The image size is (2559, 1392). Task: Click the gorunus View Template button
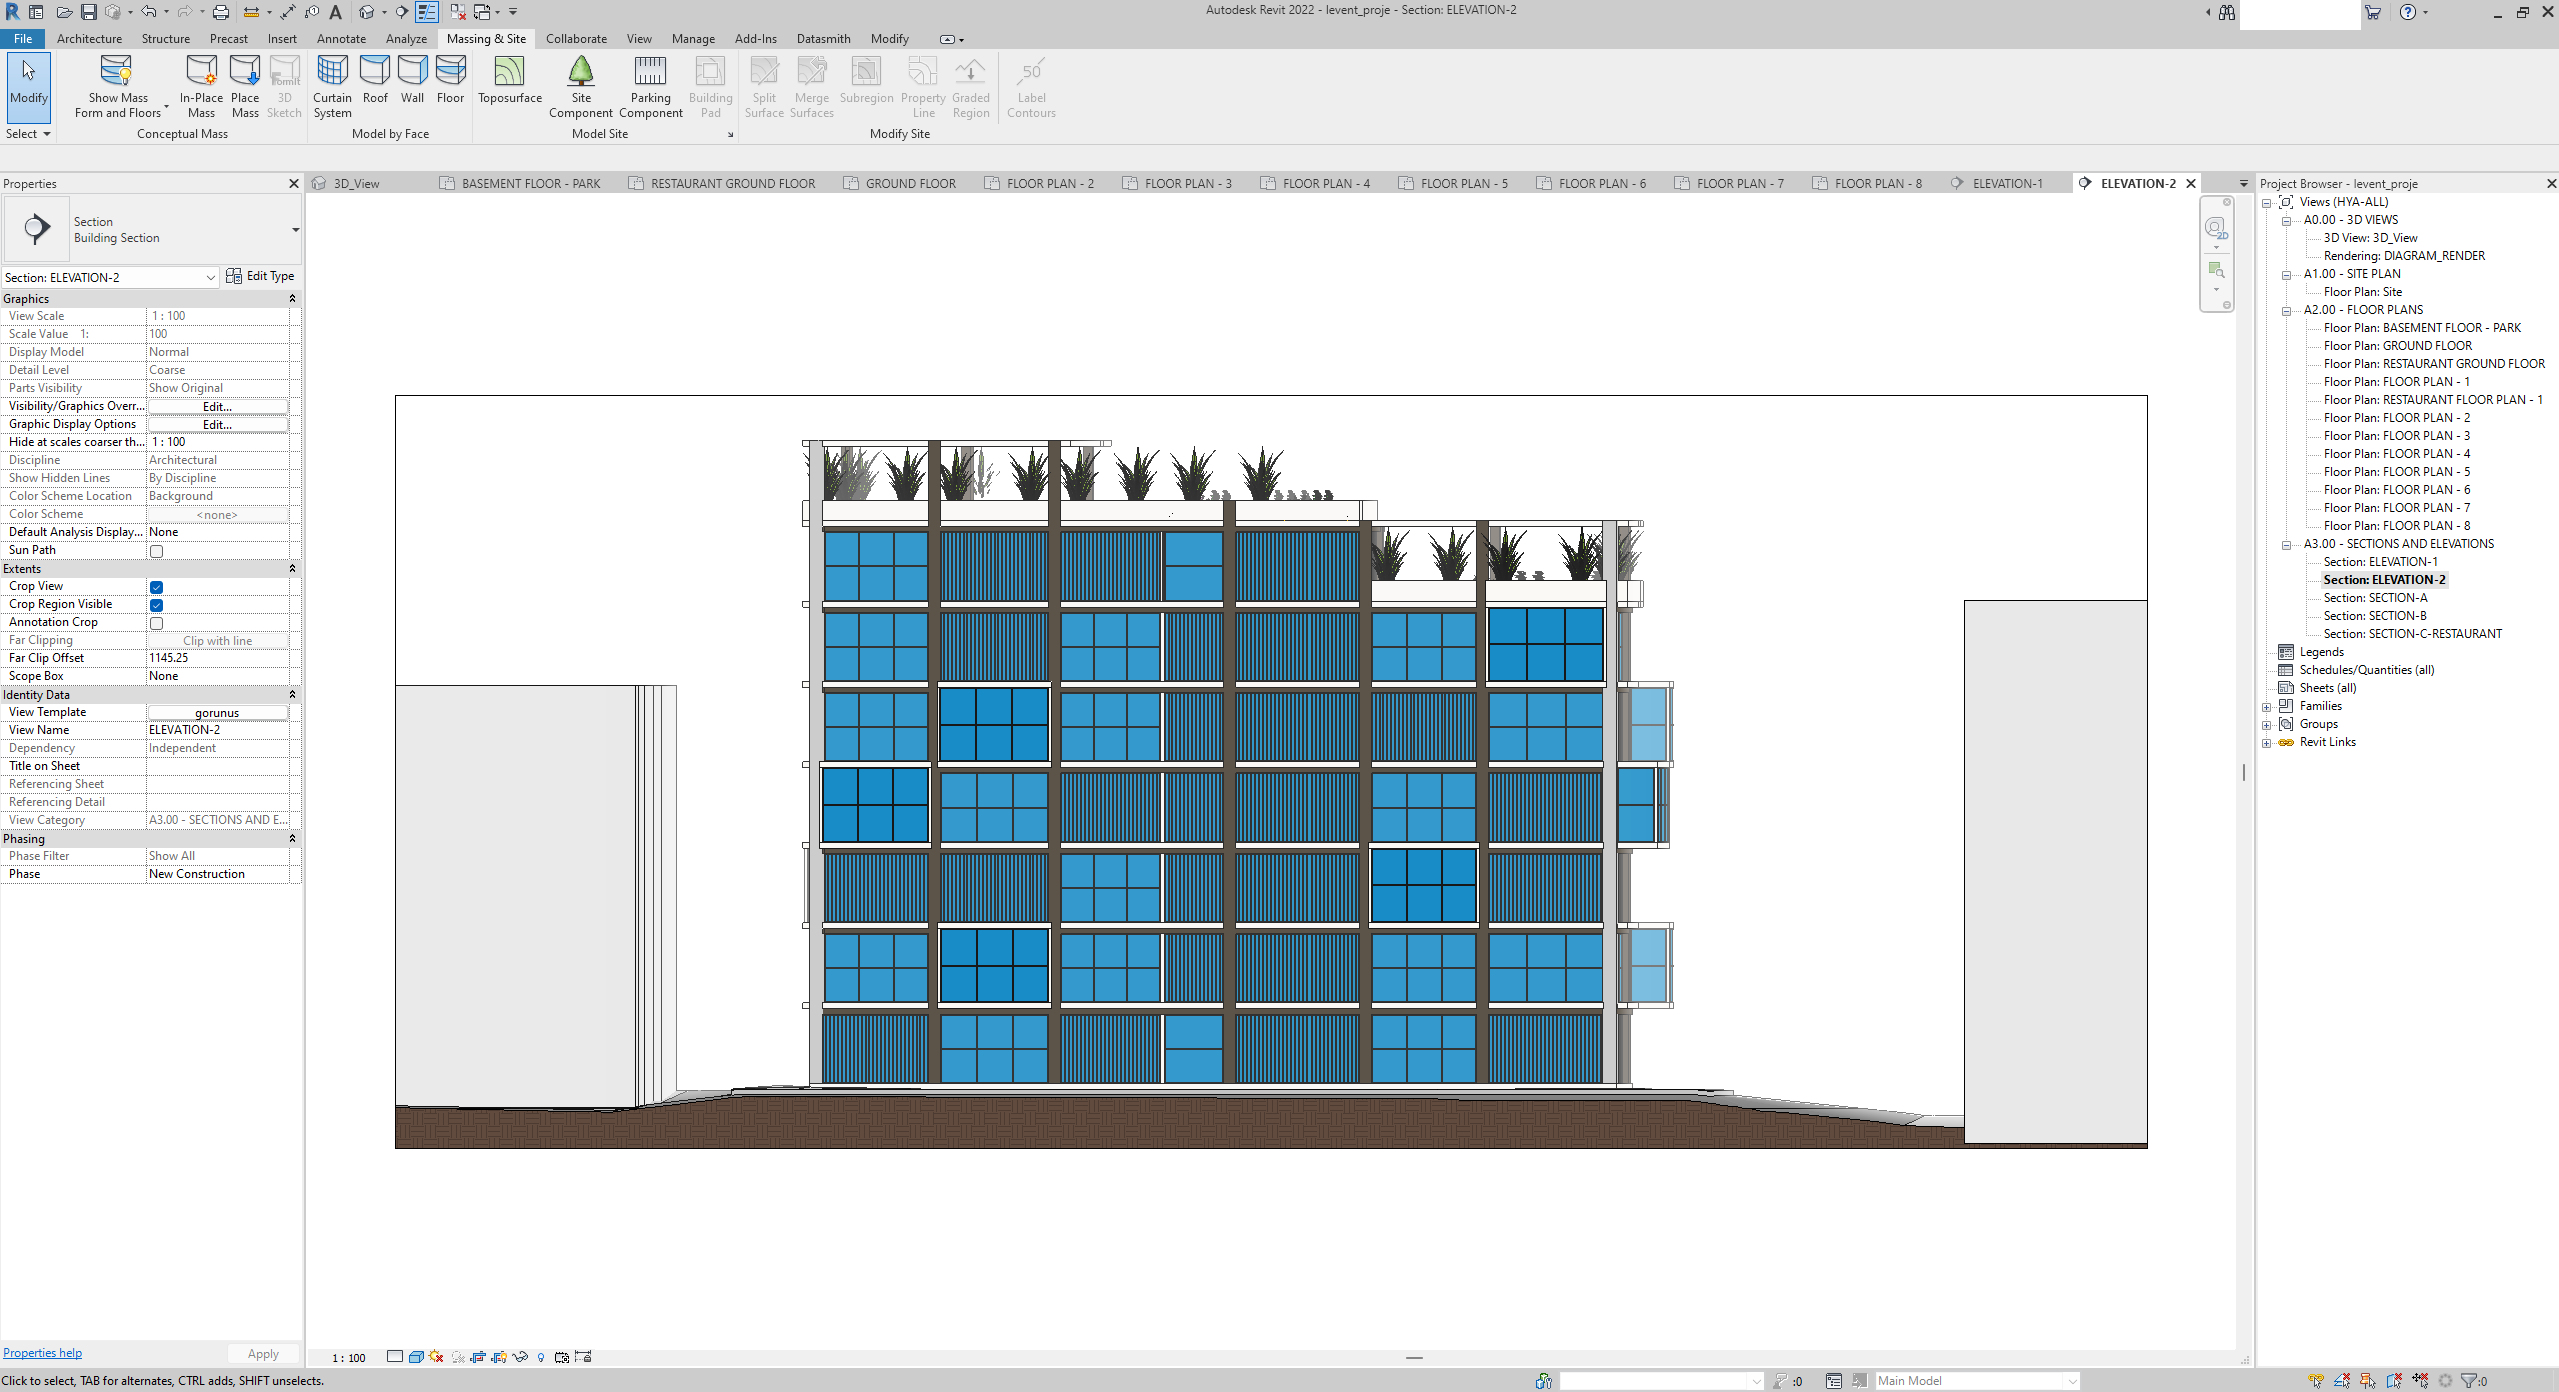[217, 713]
